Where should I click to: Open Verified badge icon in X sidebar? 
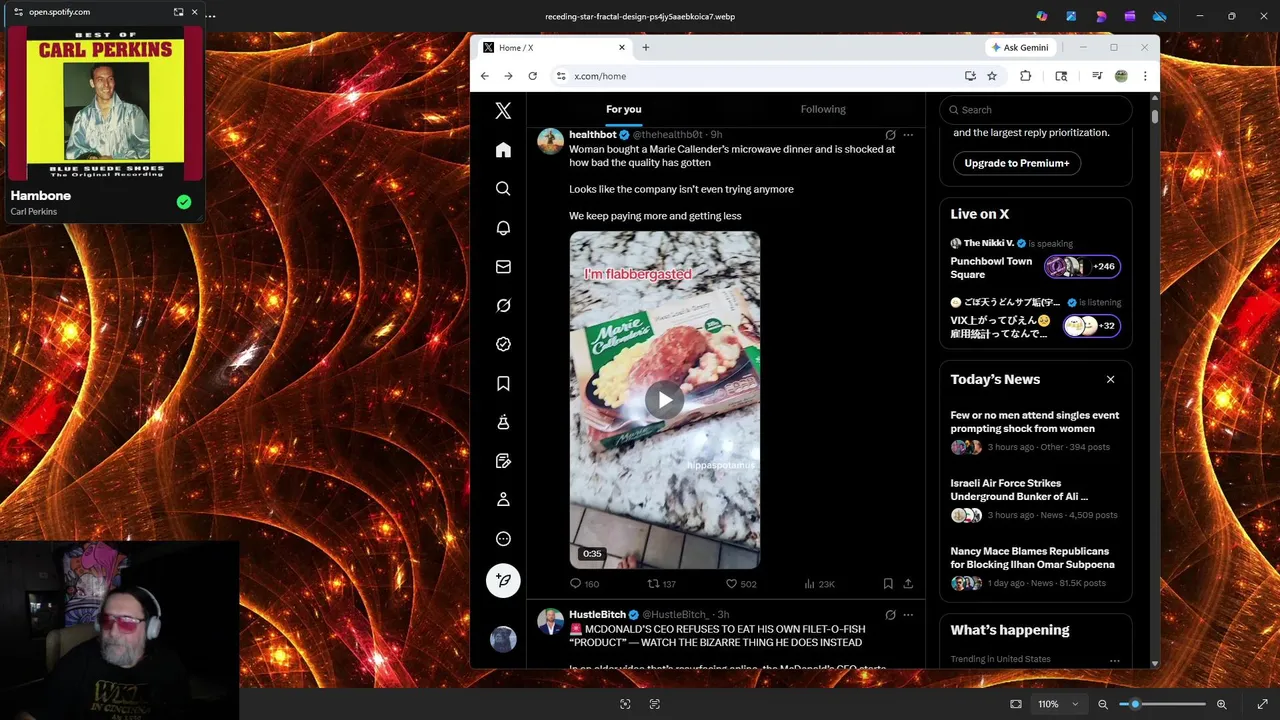[x=503, y=344]
